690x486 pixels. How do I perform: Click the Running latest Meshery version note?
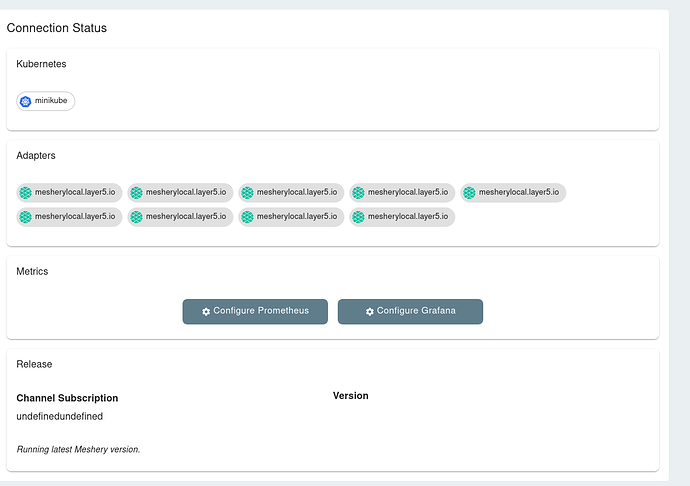(x=78, y=449)
